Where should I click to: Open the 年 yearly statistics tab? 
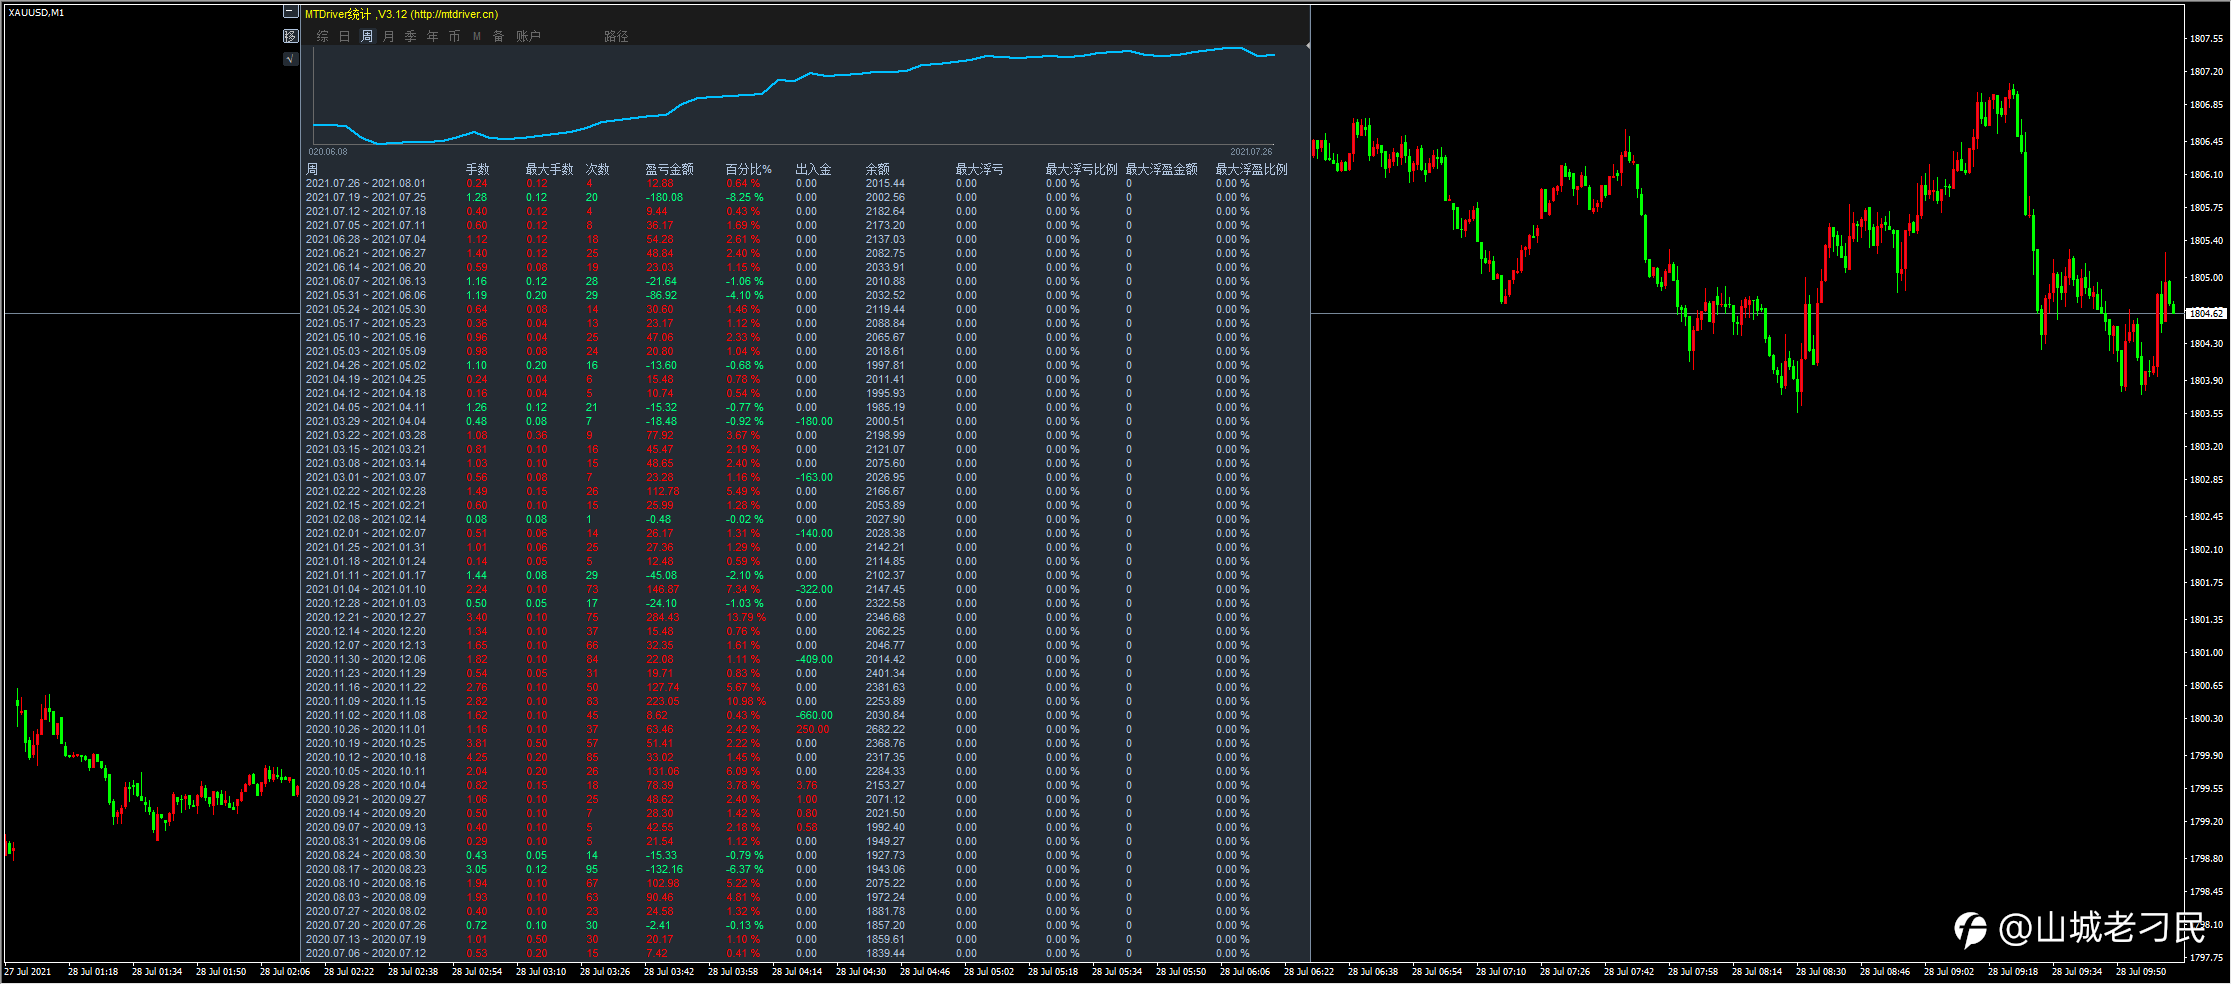pos(433,36)
